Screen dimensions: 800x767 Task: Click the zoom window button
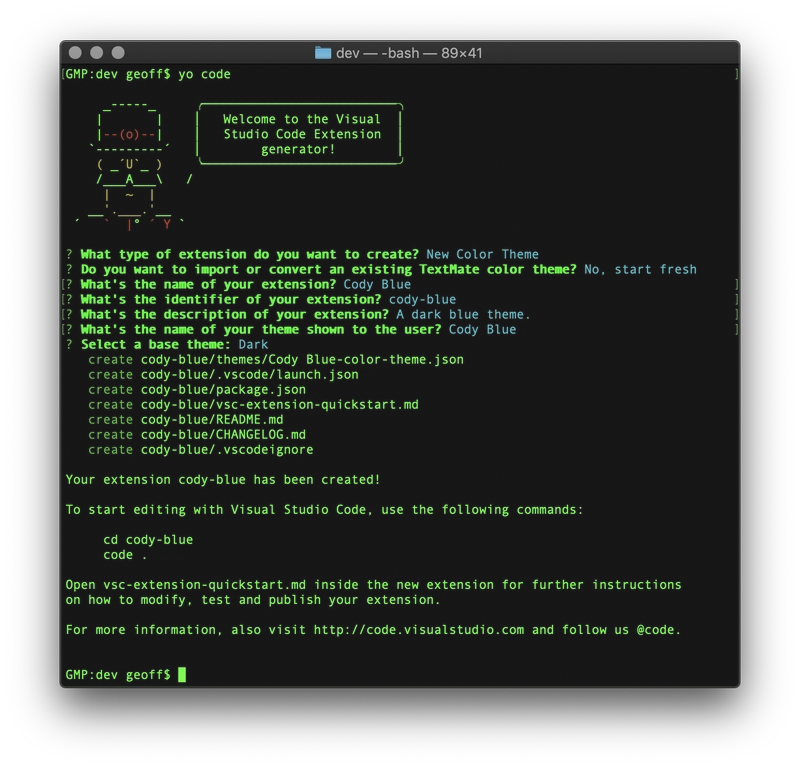(118, 53)
